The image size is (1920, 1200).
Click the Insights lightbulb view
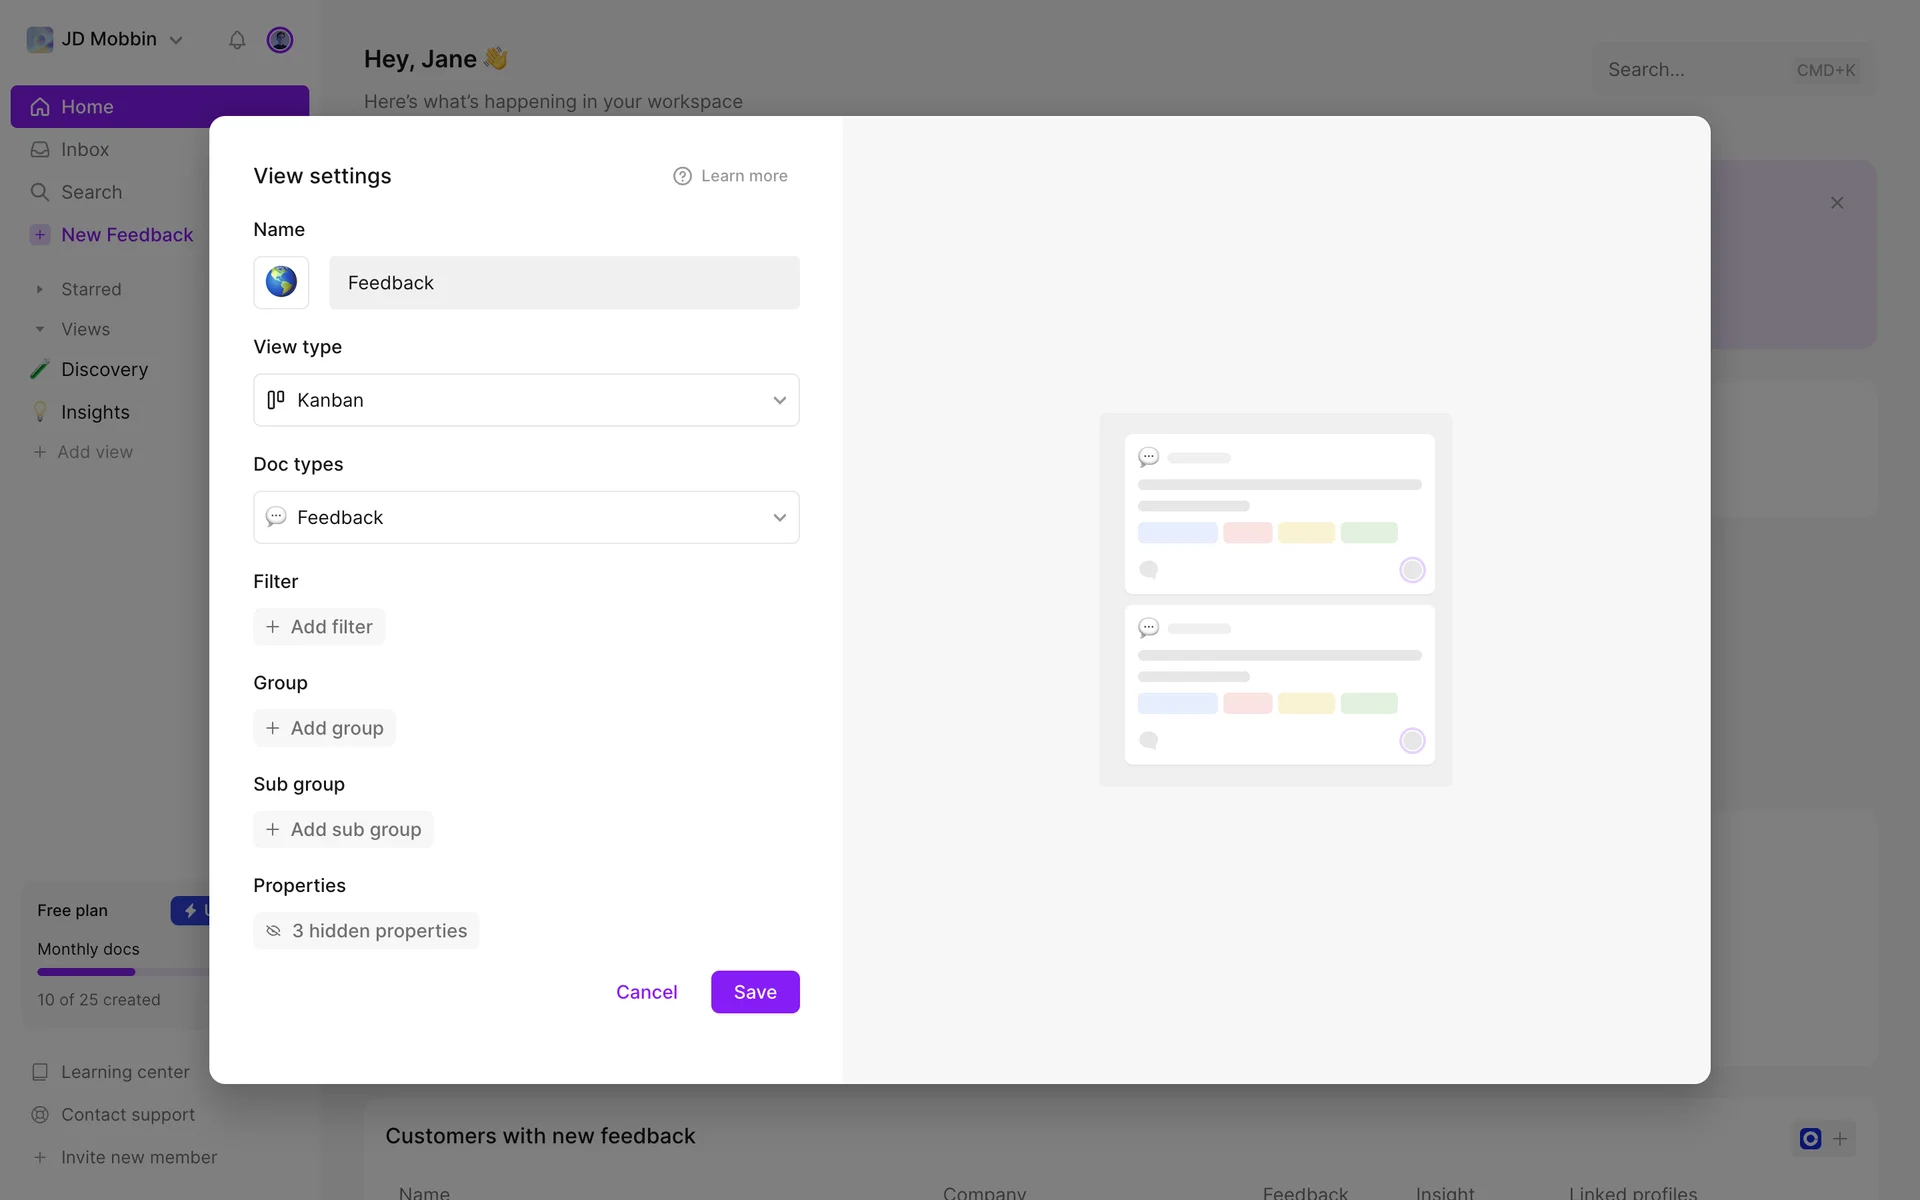click(95, 412)
